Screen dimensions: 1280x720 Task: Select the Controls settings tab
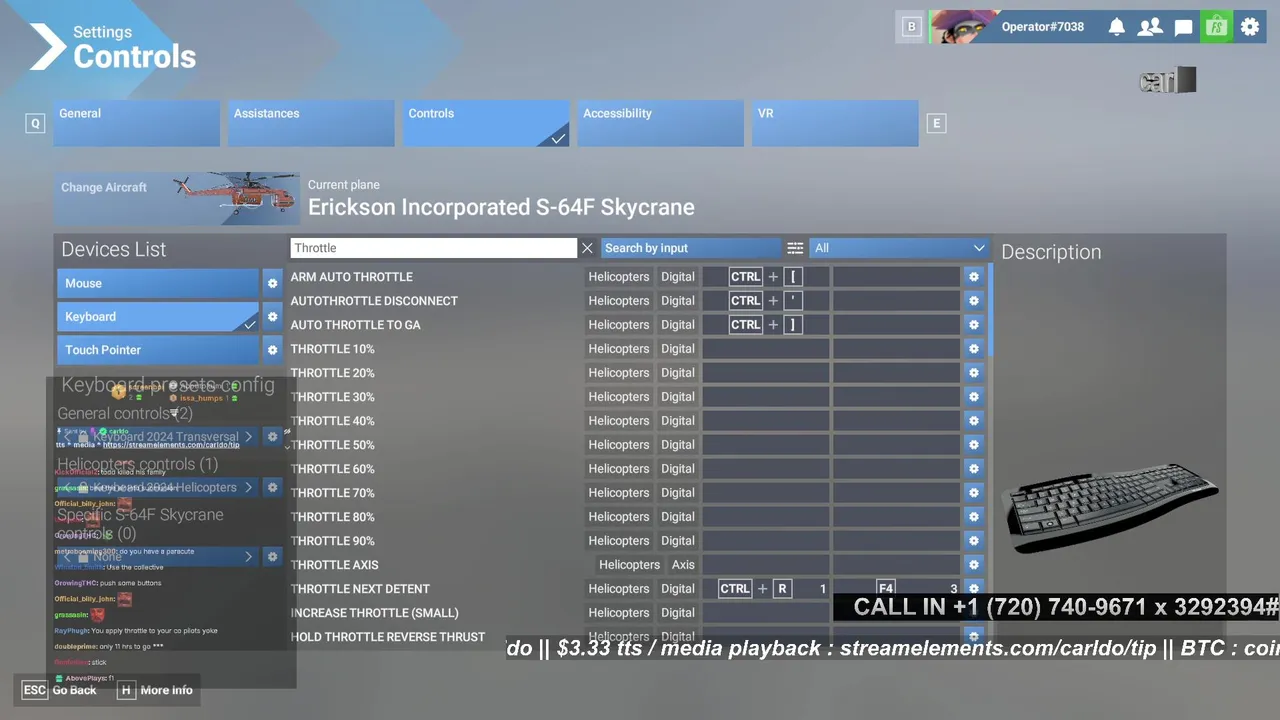click(x=486, y=123)
